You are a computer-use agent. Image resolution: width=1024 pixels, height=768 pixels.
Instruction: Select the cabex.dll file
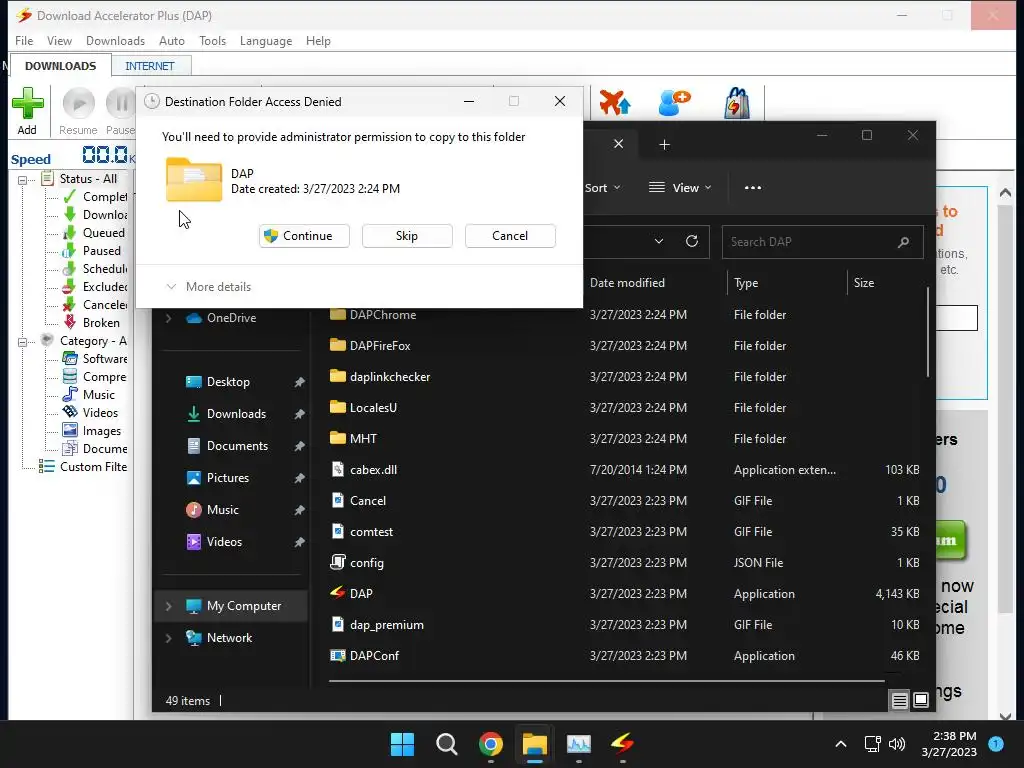click(x=374, y=470)
